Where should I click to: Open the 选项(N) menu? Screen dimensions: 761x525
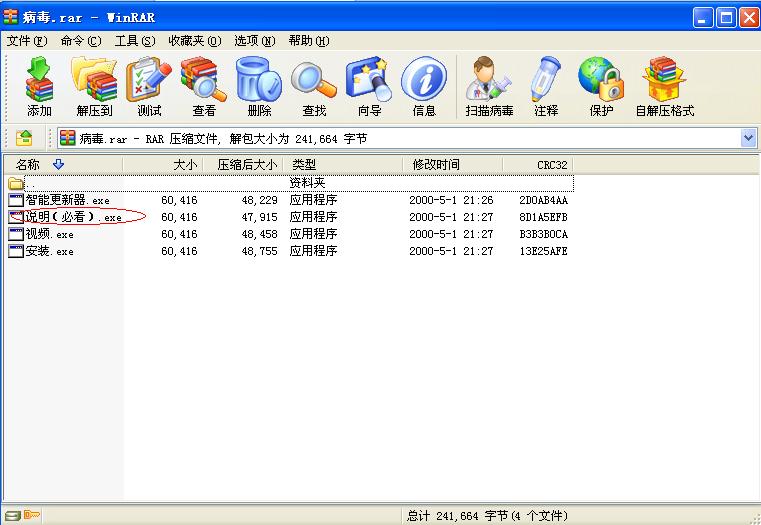click(x=255, y=41)
